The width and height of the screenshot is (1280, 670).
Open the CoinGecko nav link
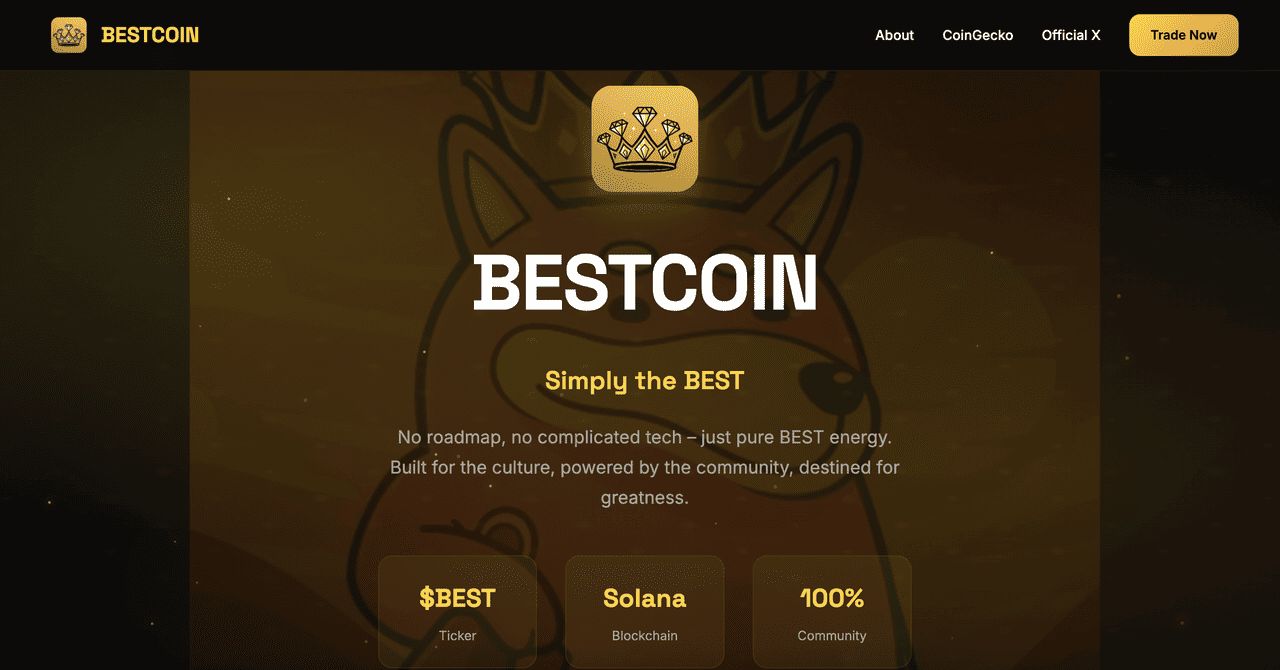978,35
